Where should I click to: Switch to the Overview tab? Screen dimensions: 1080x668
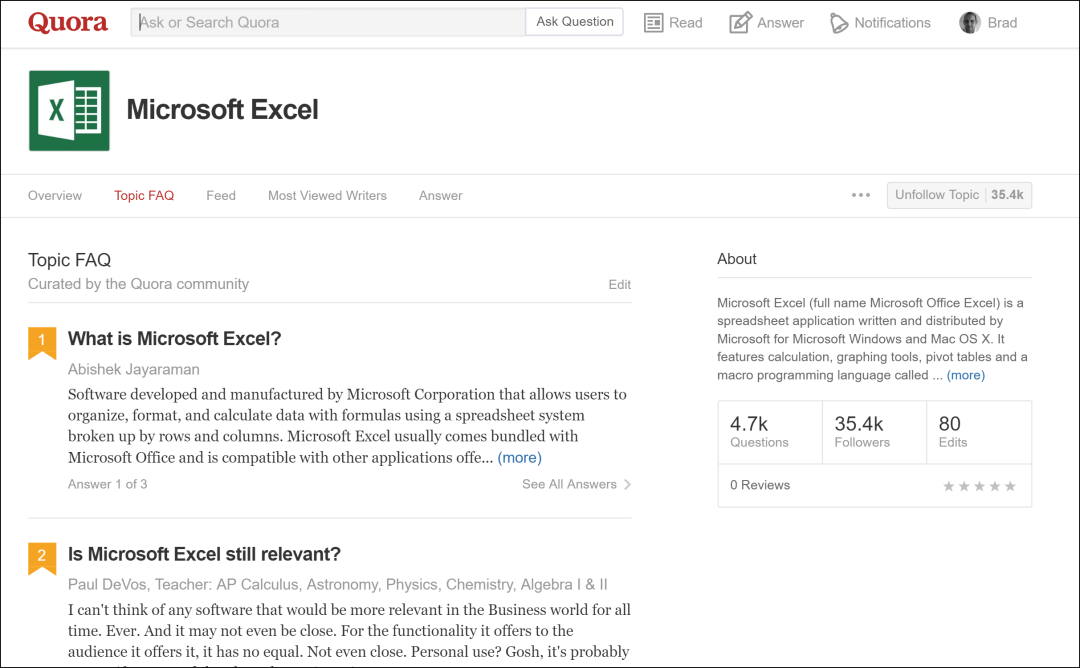point(55,196)
